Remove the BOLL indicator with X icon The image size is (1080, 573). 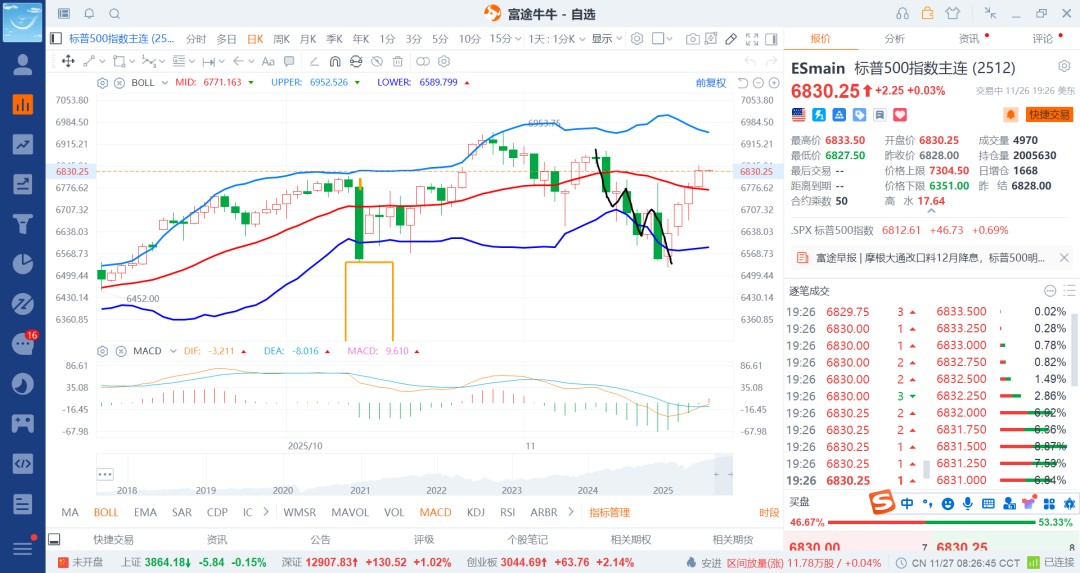(x=119, y=83)
